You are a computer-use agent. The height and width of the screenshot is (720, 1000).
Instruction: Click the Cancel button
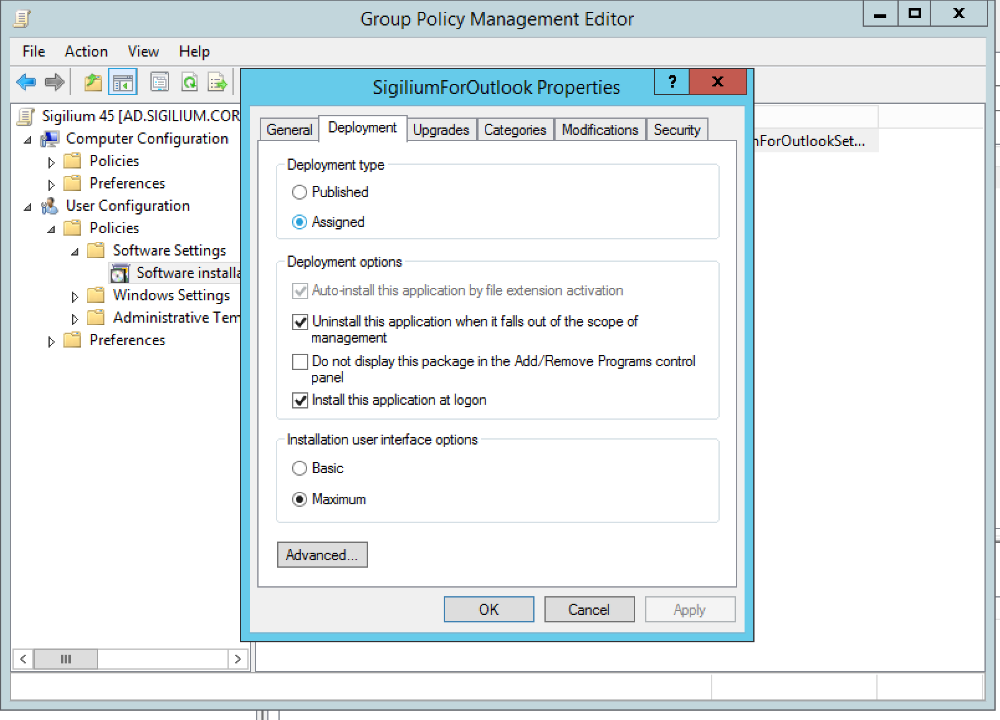(x=589, y=610)
